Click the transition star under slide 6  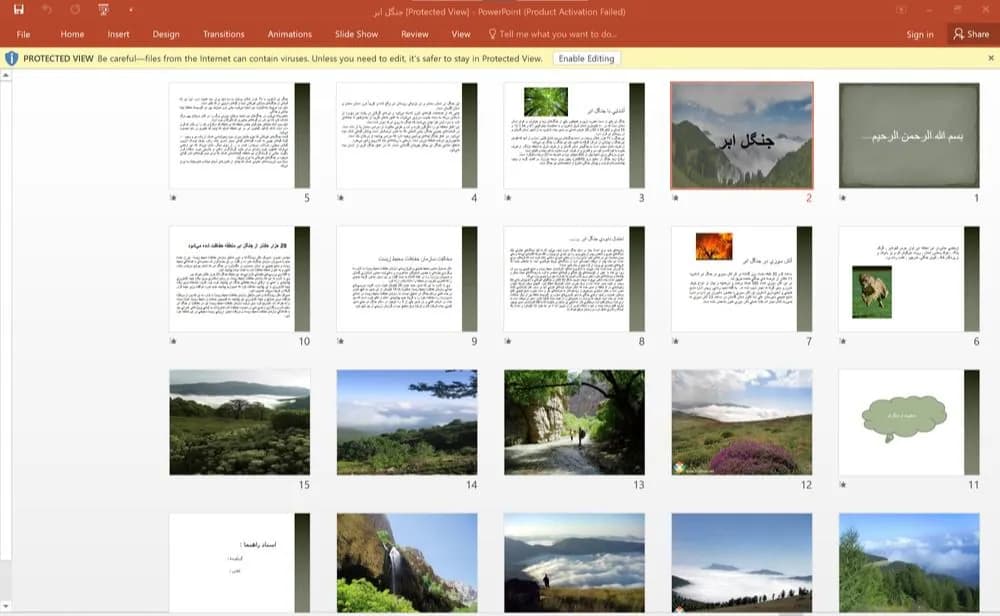point(842,341)
